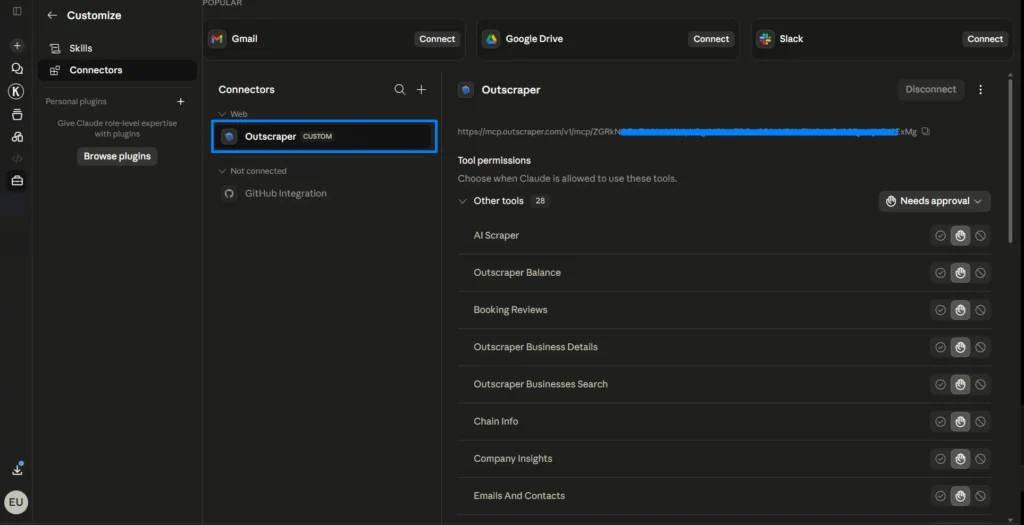
Task: Click the tool permissions panel scrollbar
Action: point(1010,160)
